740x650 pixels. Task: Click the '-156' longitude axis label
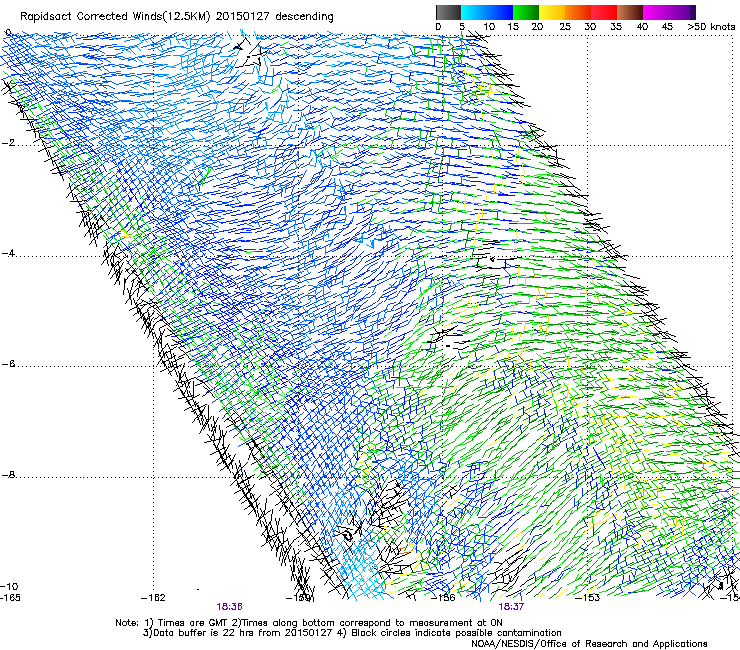444,598
